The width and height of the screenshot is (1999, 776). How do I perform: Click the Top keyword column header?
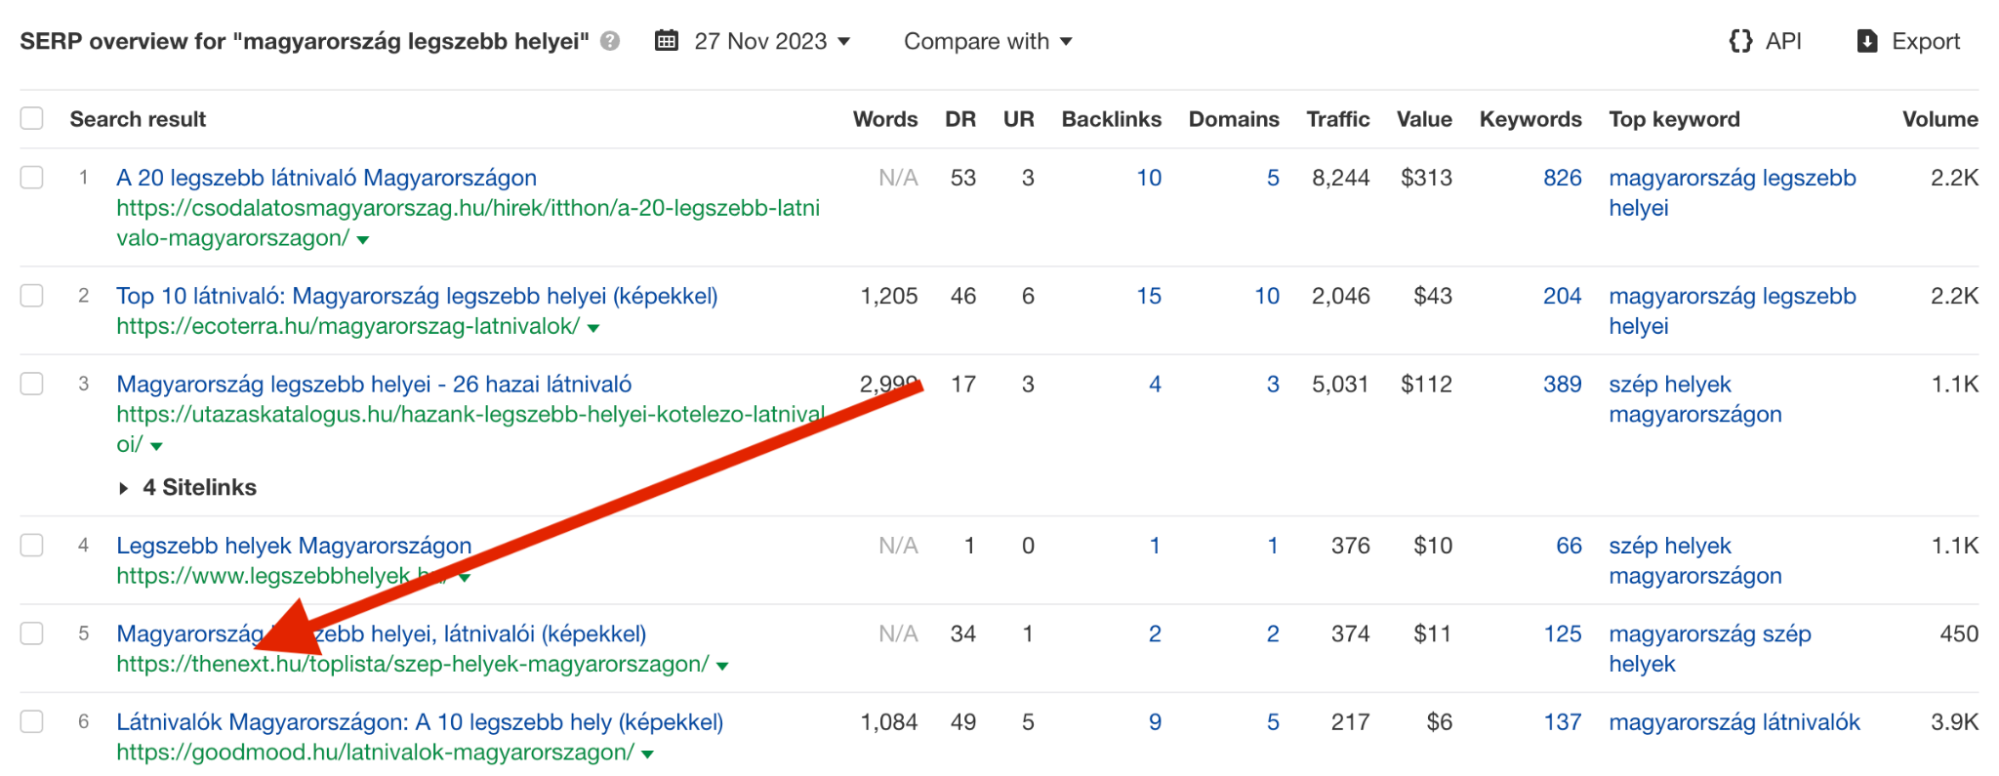coord(1674,119)
